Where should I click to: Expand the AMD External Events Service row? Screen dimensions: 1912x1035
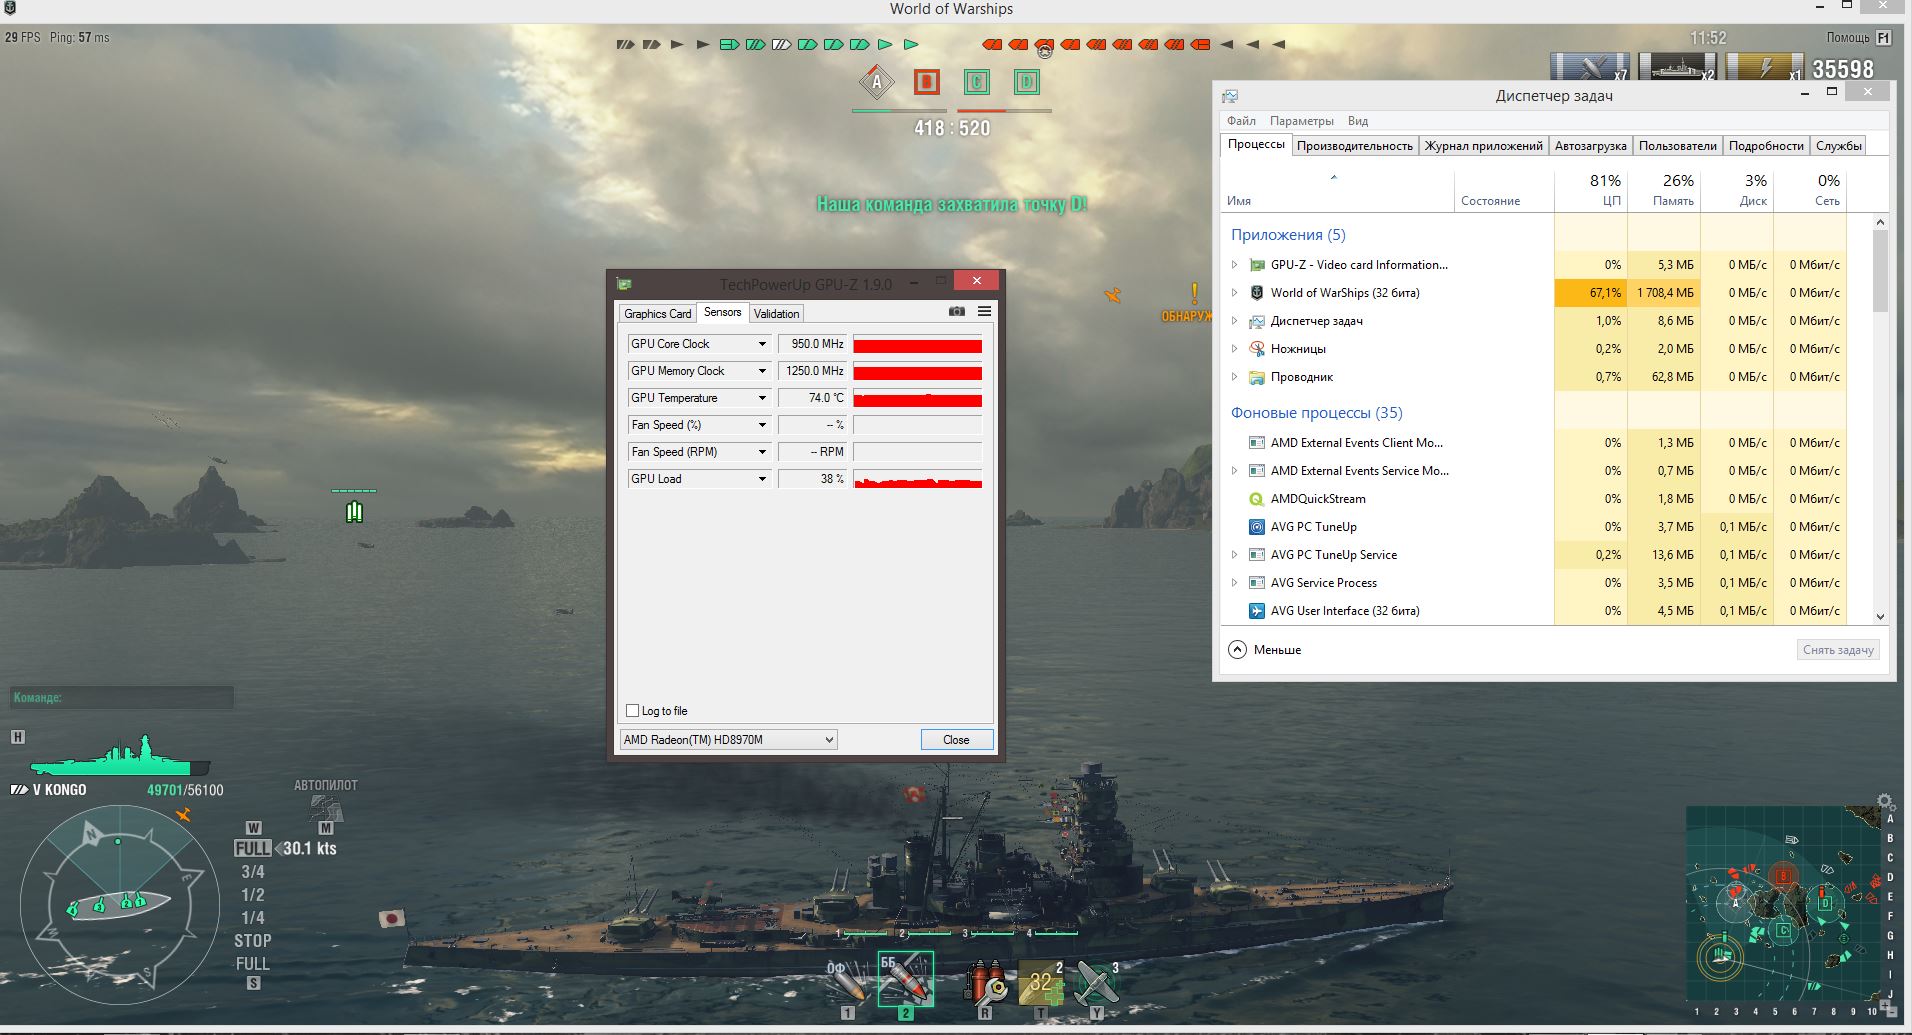click(x=1234, y=471)
